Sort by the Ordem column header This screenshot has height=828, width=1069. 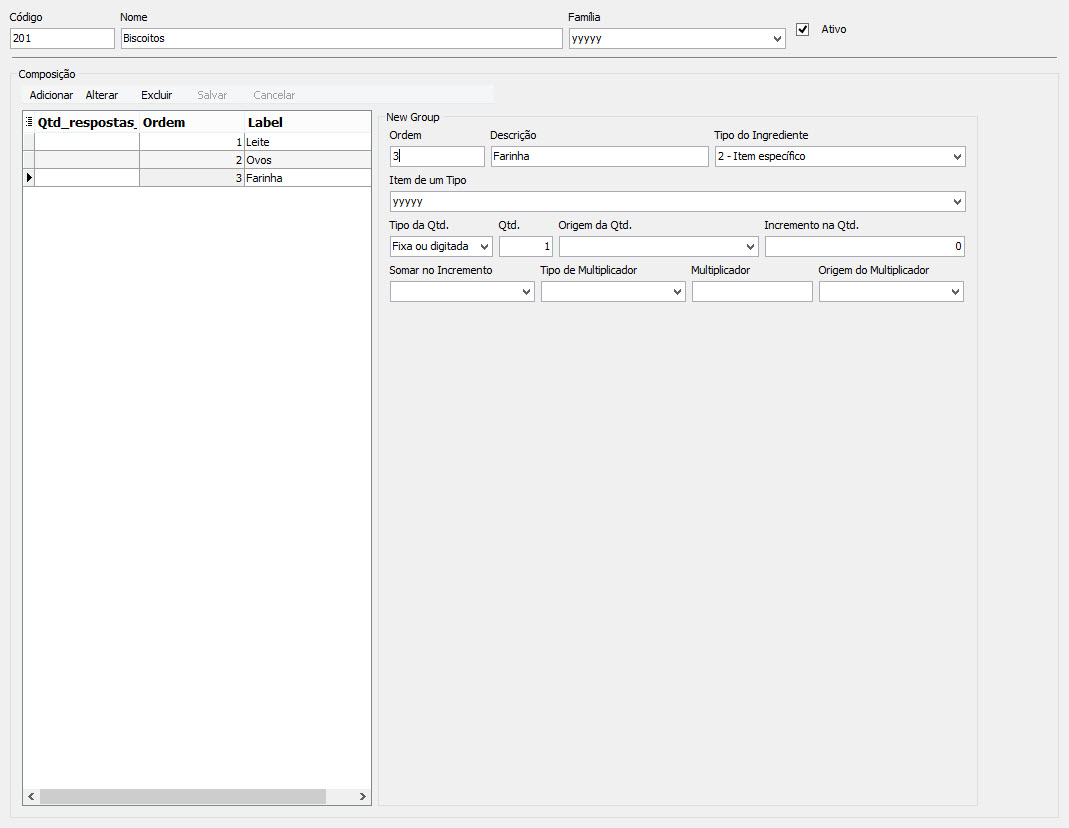pos(192,123)
